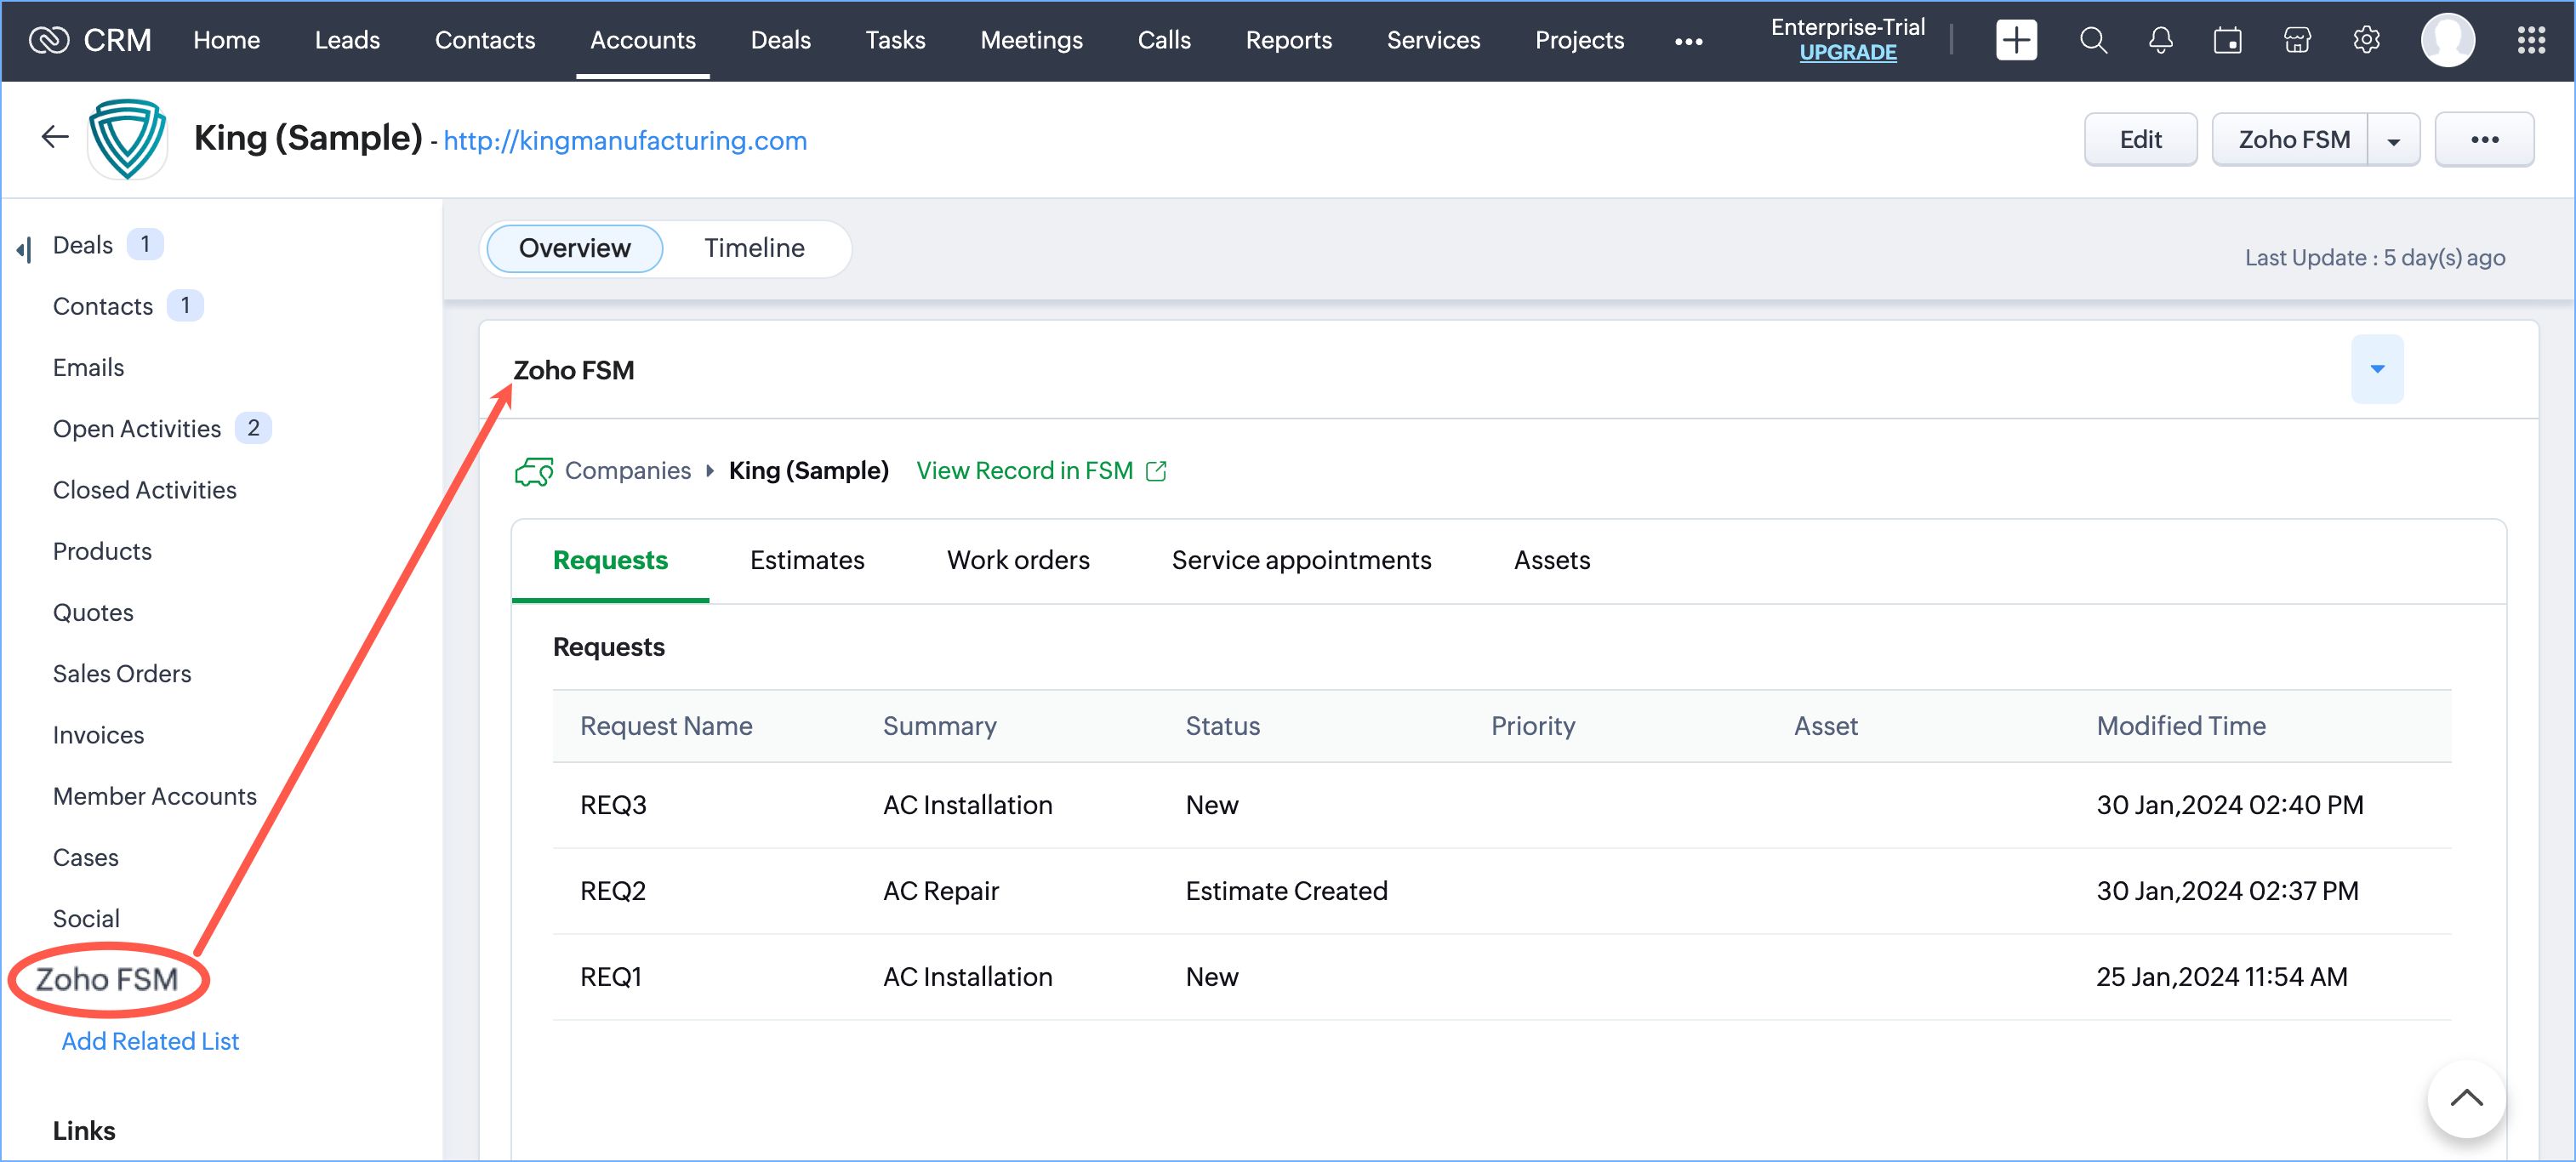The width and height of the screenshot is (2576, 1162).
Task: Open notifications bell icon
Action: point(2160,40)
